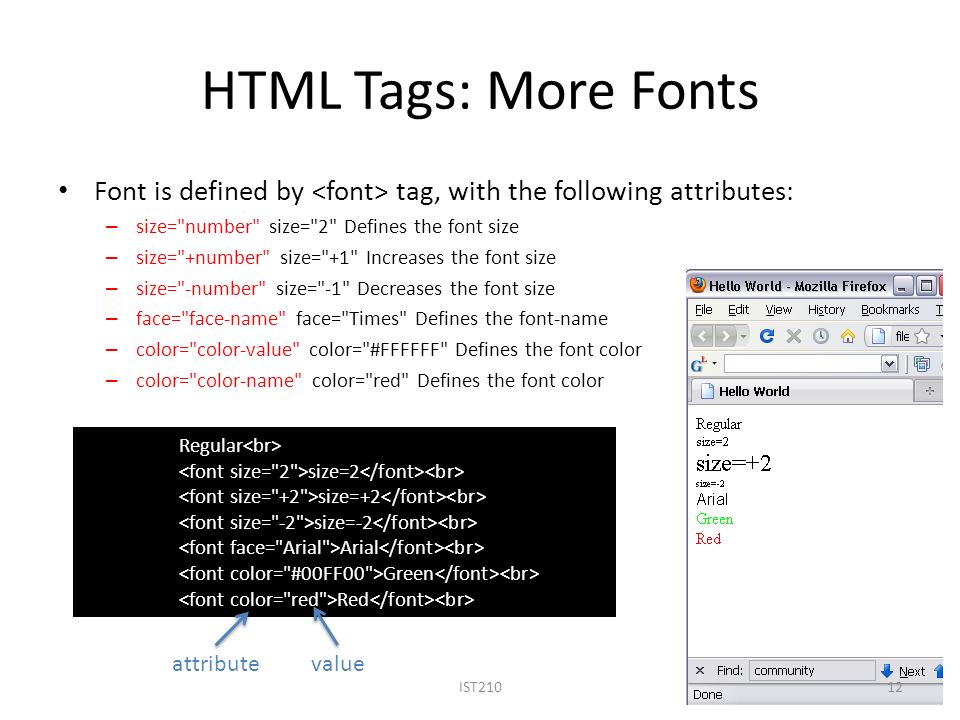
Task: Click the grey Stop loading X icon
Action: click(793, 336)
